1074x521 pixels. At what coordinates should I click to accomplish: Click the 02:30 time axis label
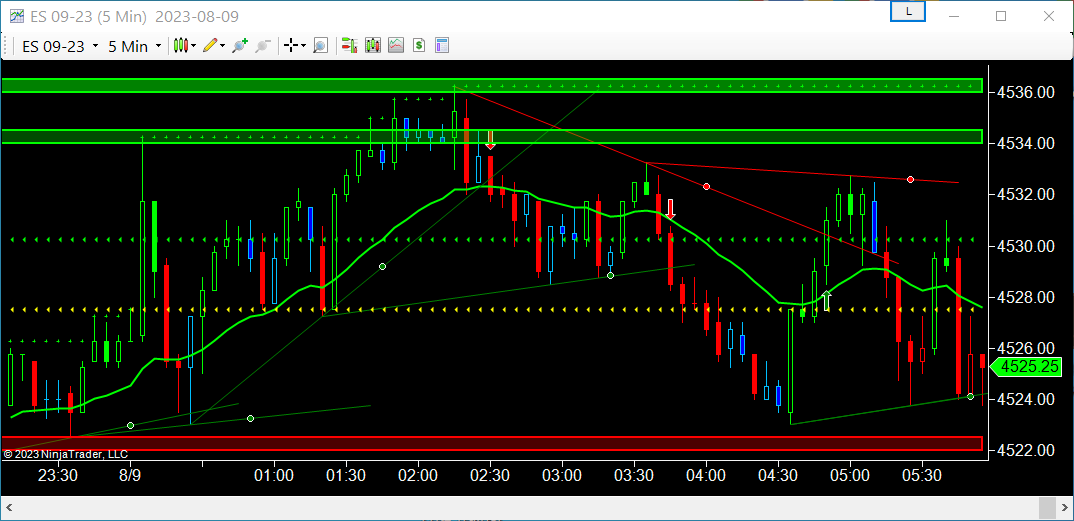490,474
